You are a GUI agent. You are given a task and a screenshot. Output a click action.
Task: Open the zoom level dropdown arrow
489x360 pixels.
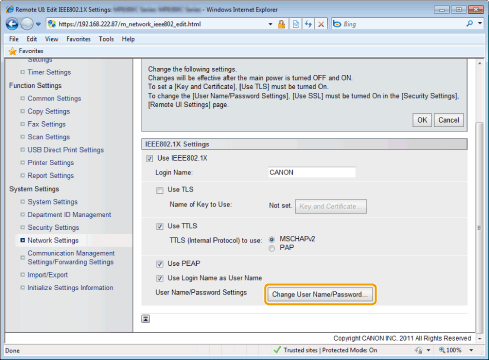click(x=471, y=350)
